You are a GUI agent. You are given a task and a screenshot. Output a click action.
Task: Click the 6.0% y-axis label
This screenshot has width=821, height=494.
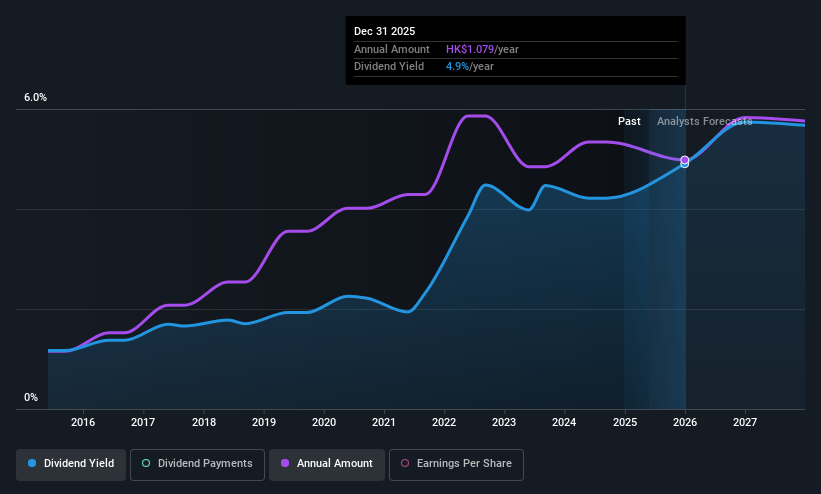pyautogui.click(x=35, y=97)
